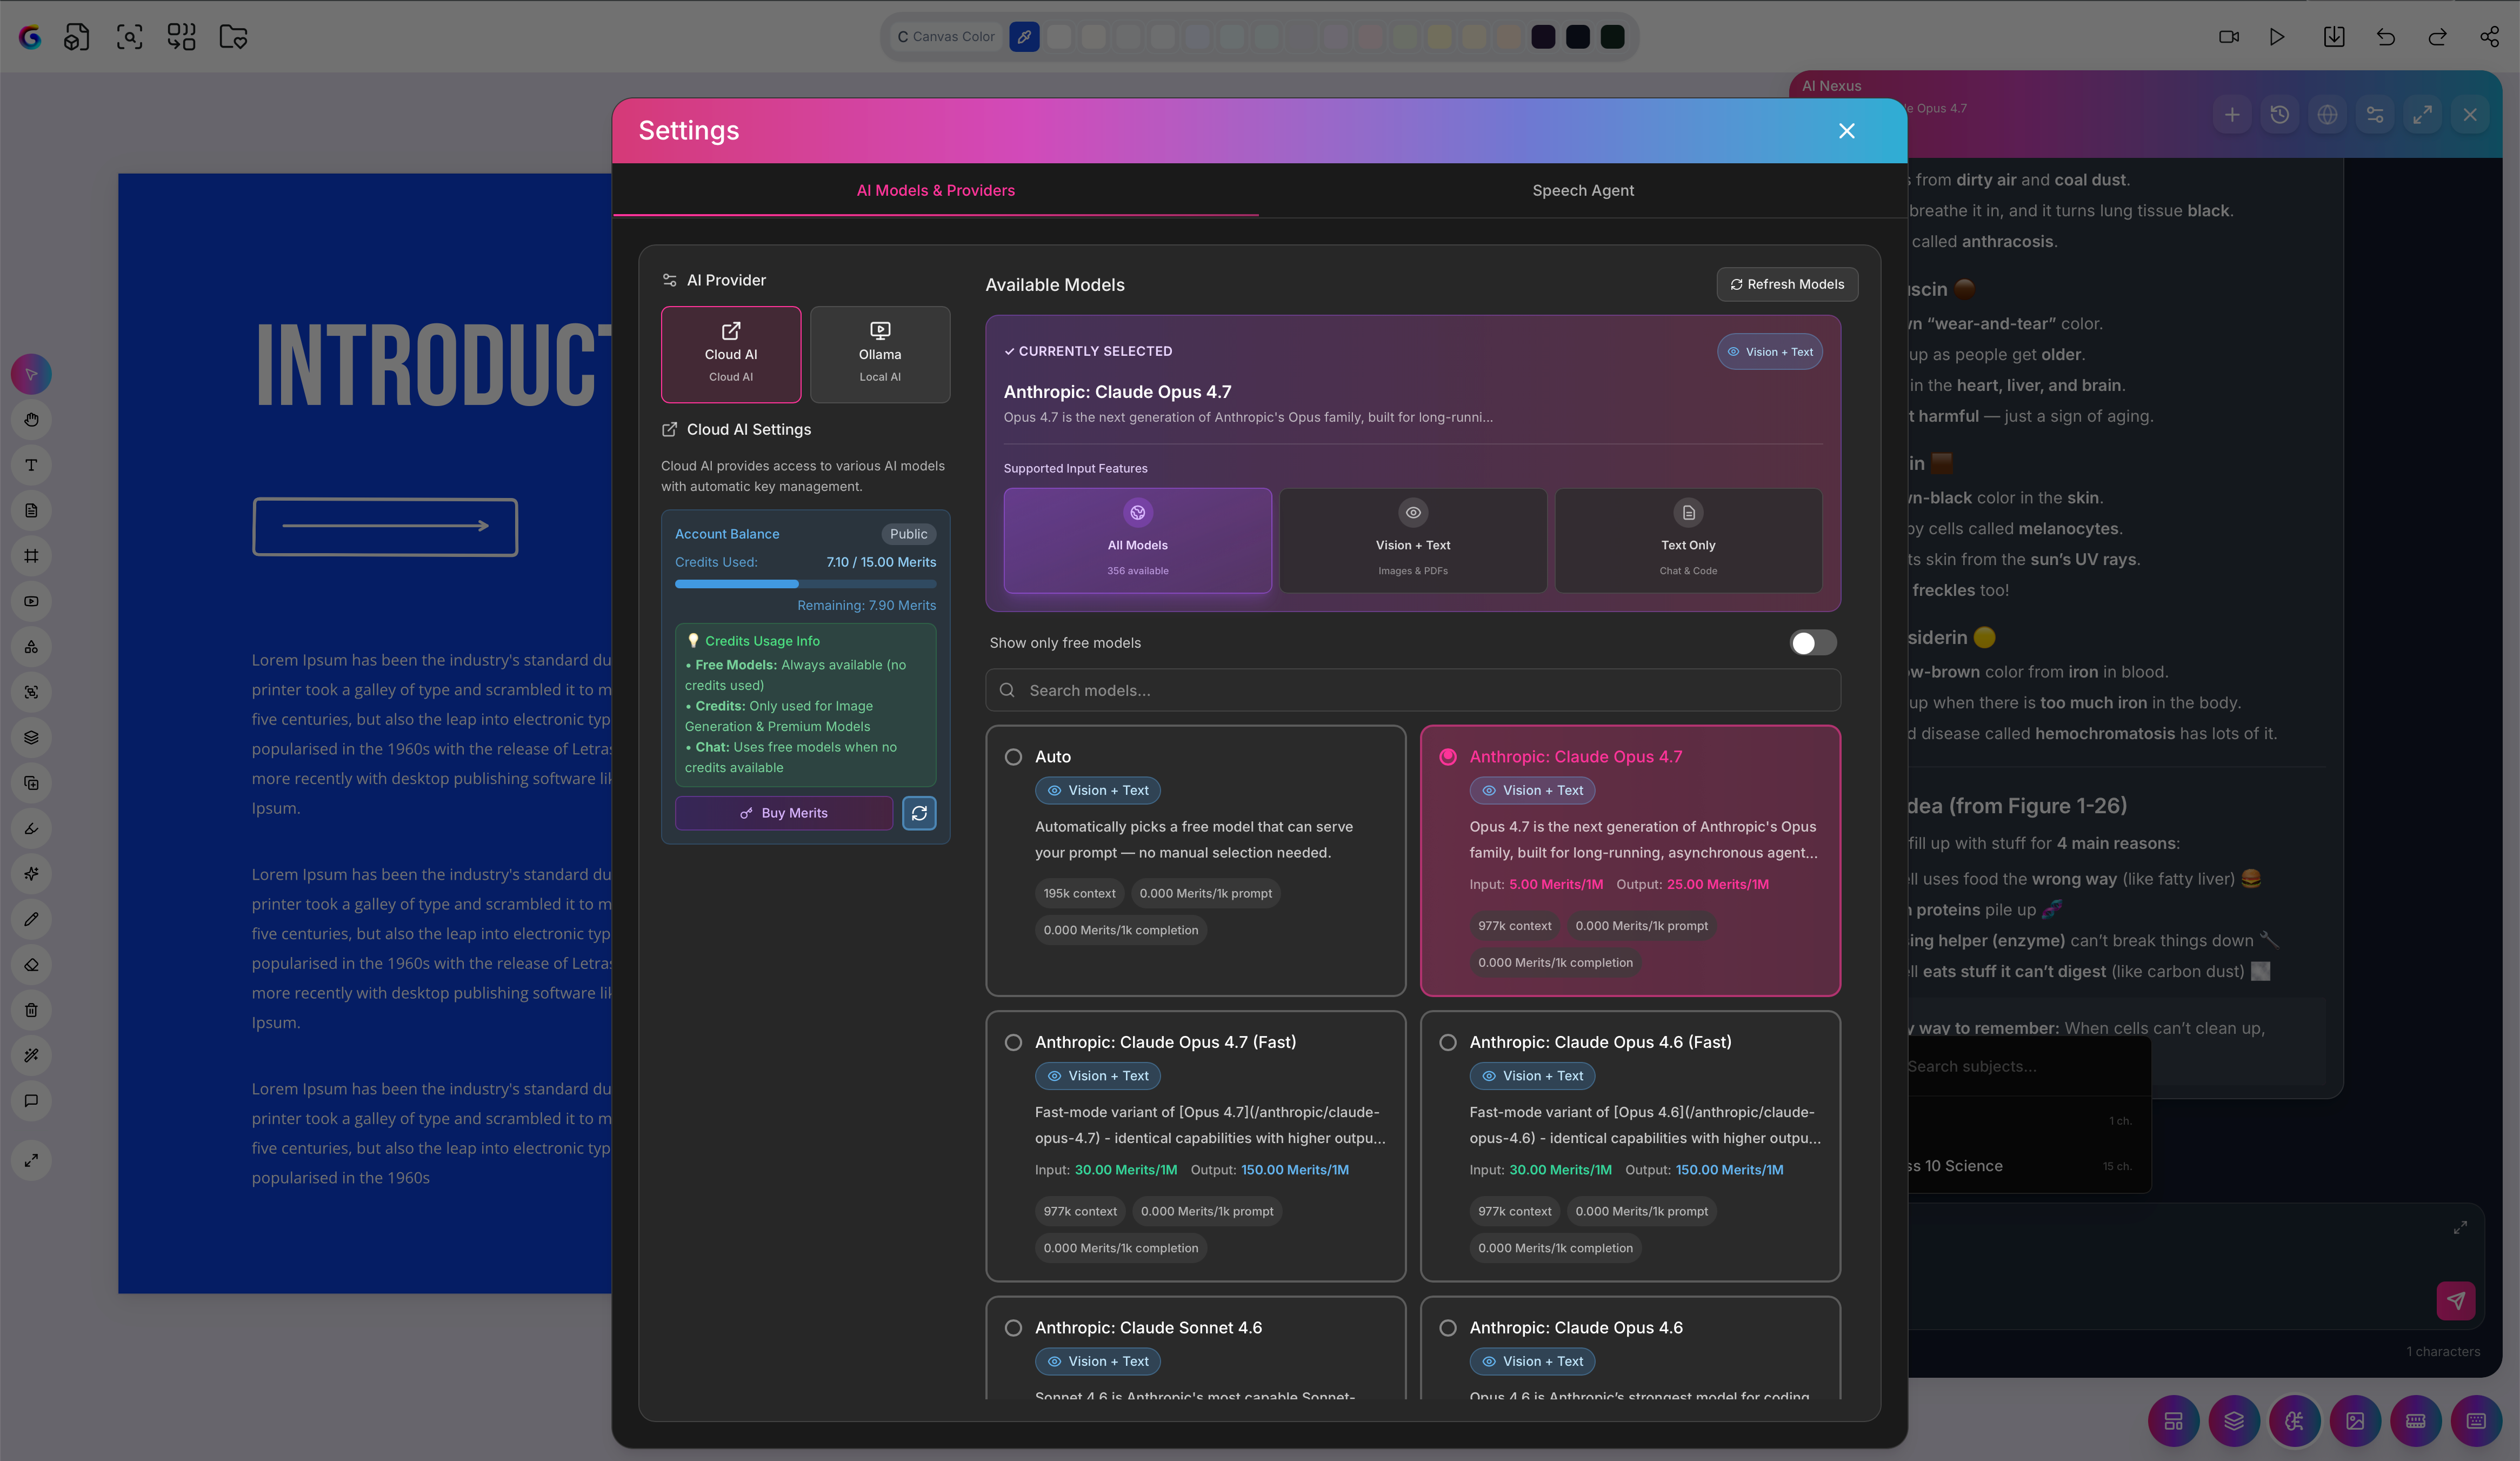Image resolution: width=2520 pixels, height=1461 pixels.
Task: Expand the AI Nexus panel to fullscreen
Action: 2423,115
